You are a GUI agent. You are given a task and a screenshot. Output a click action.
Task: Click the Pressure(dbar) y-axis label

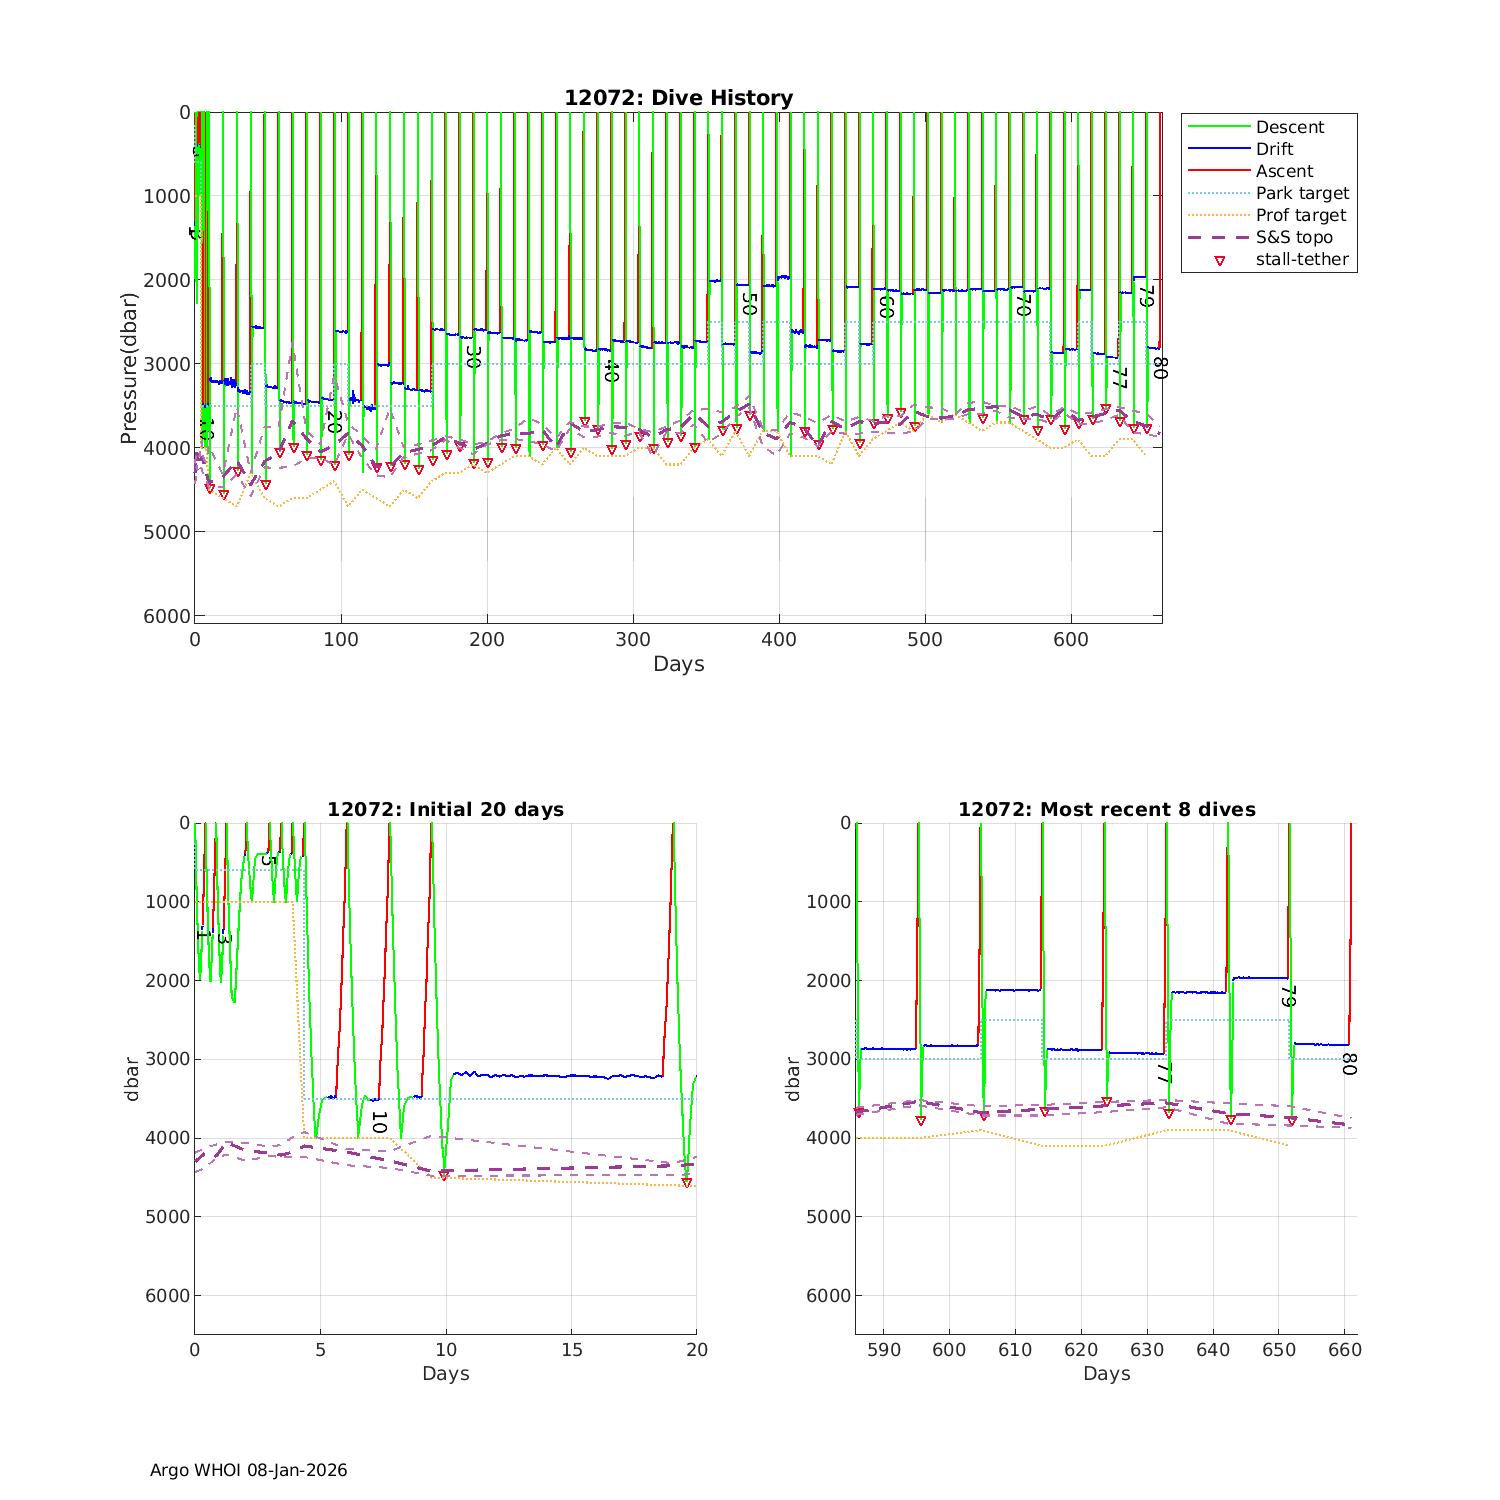[128, 368]
